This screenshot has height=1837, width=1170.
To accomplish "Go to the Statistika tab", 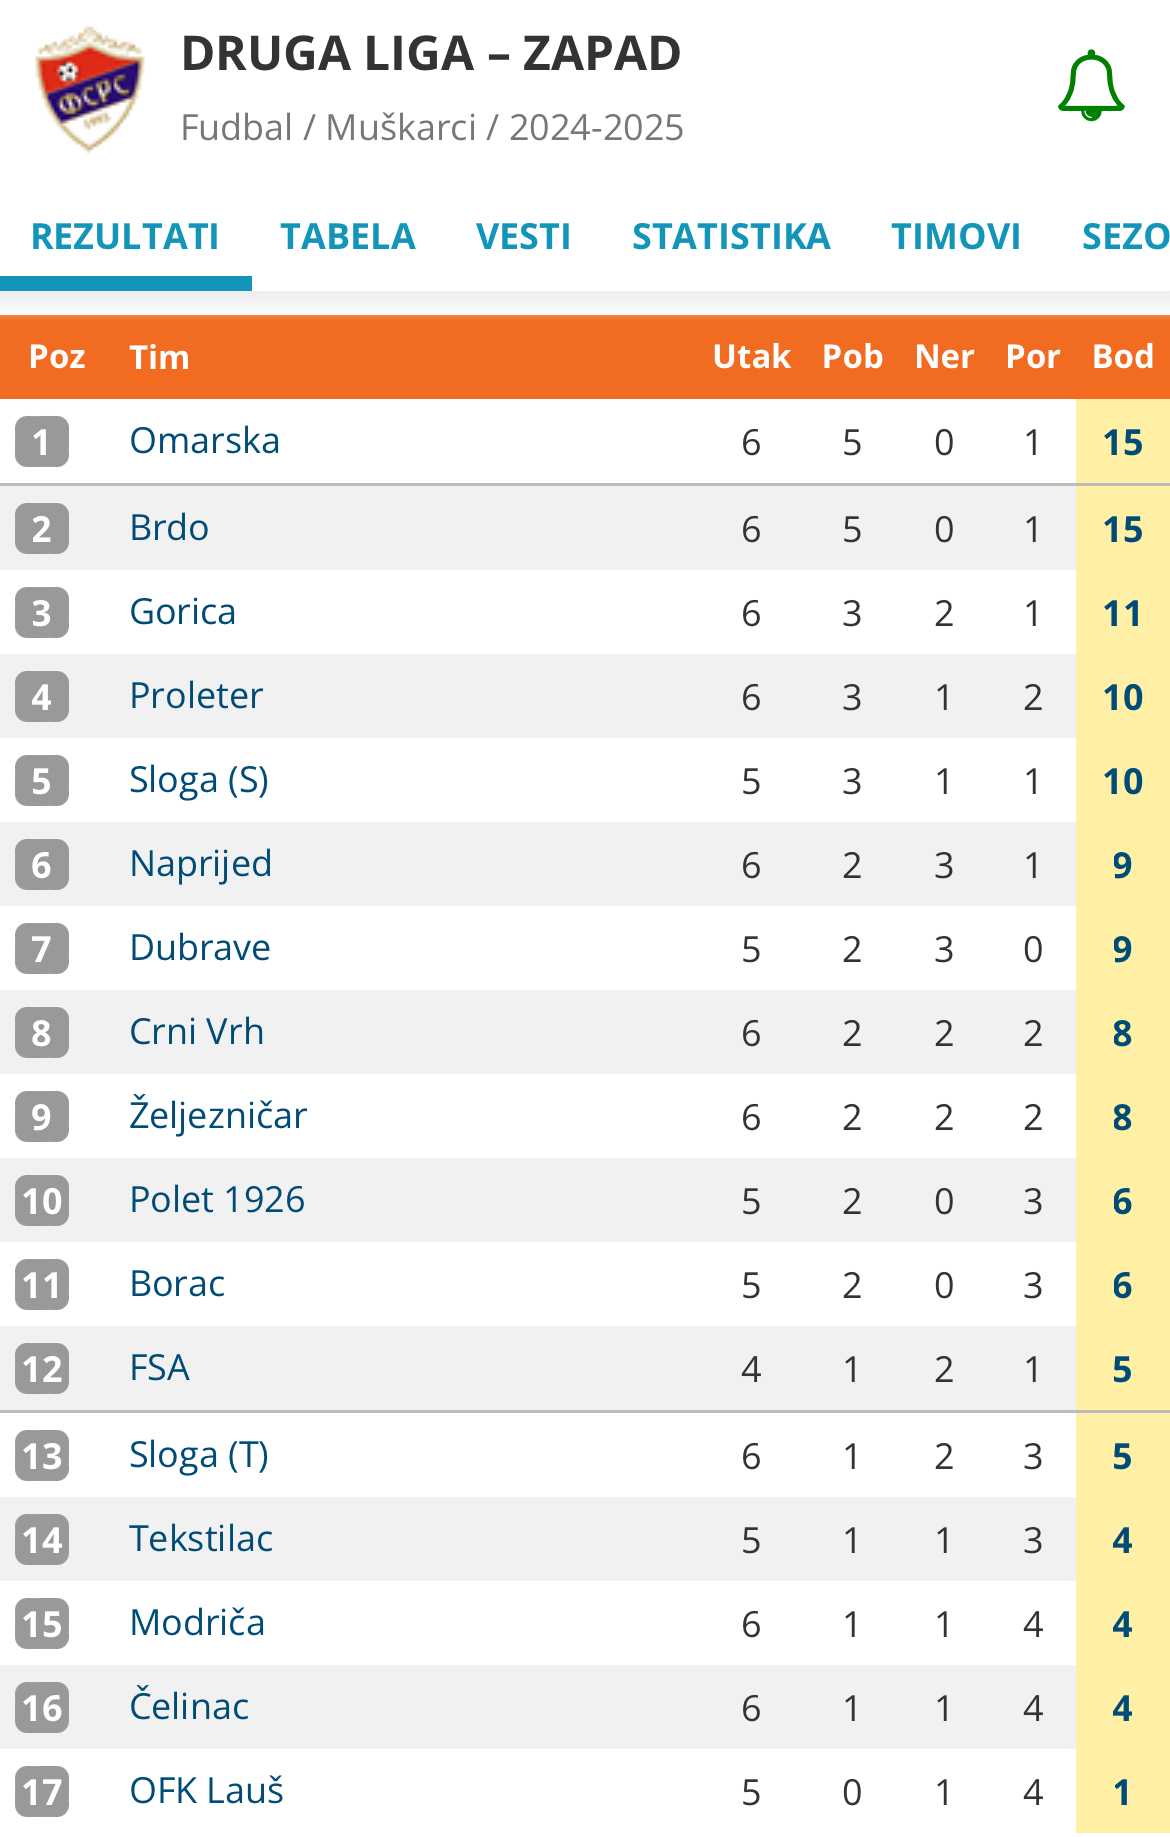I will pyautogui.click(x=731, y=237).
